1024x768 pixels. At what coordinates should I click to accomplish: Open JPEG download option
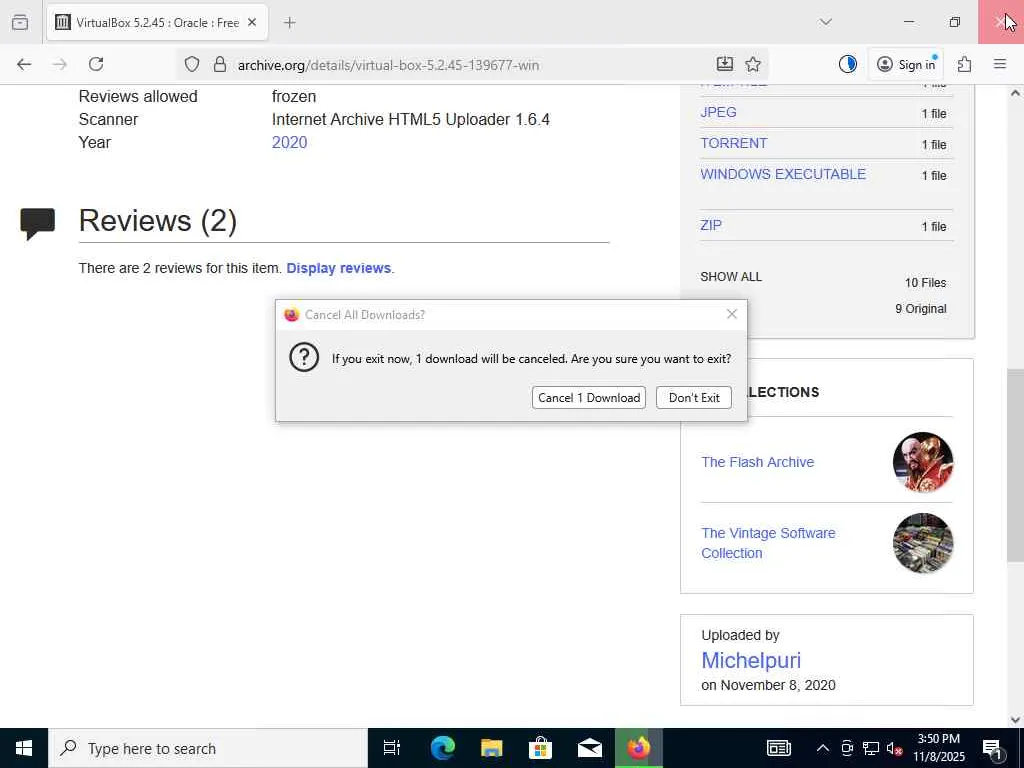pos(718,112)
